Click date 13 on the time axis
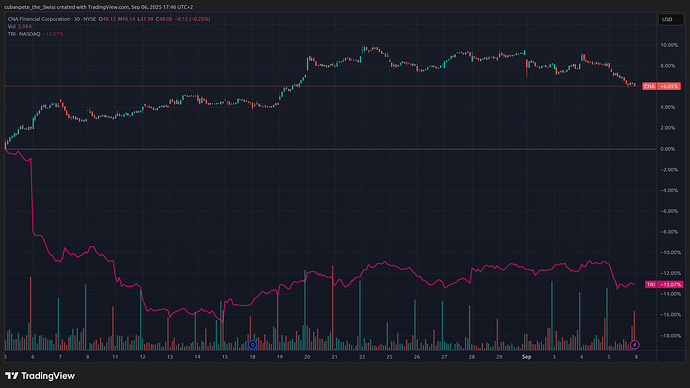 click(170, 357)
